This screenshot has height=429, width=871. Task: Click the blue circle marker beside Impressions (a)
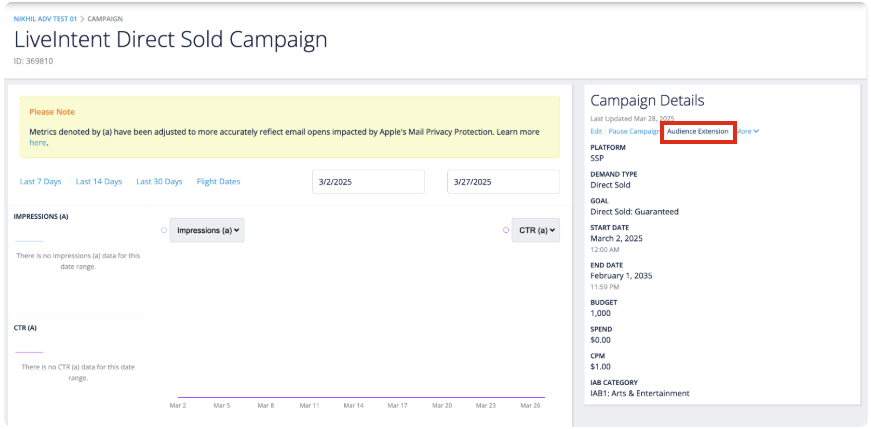(163, 230)
